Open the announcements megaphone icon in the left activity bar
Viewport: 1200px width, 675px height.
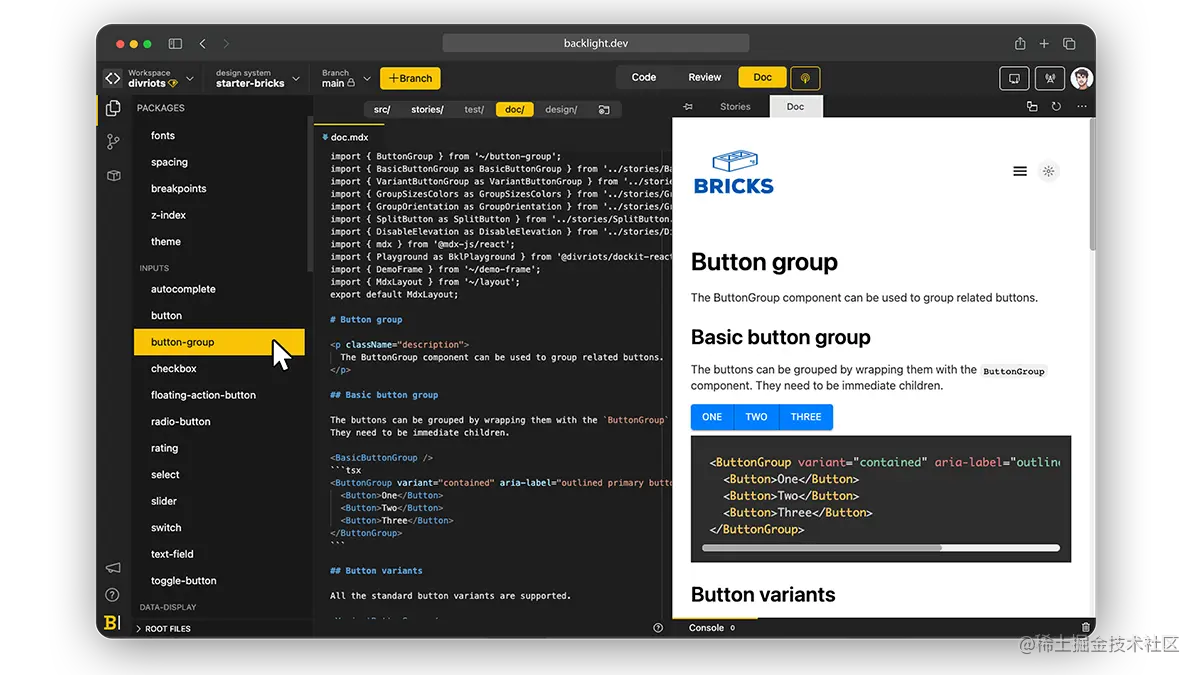113,568
